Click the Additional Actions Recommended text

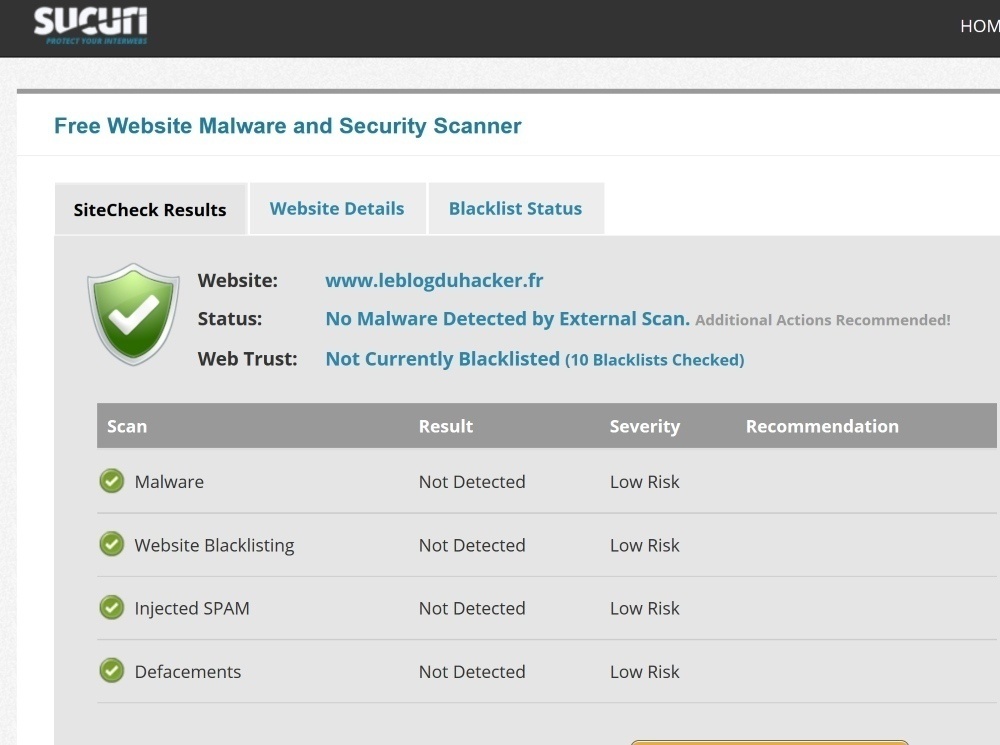(x=823, y=320)
